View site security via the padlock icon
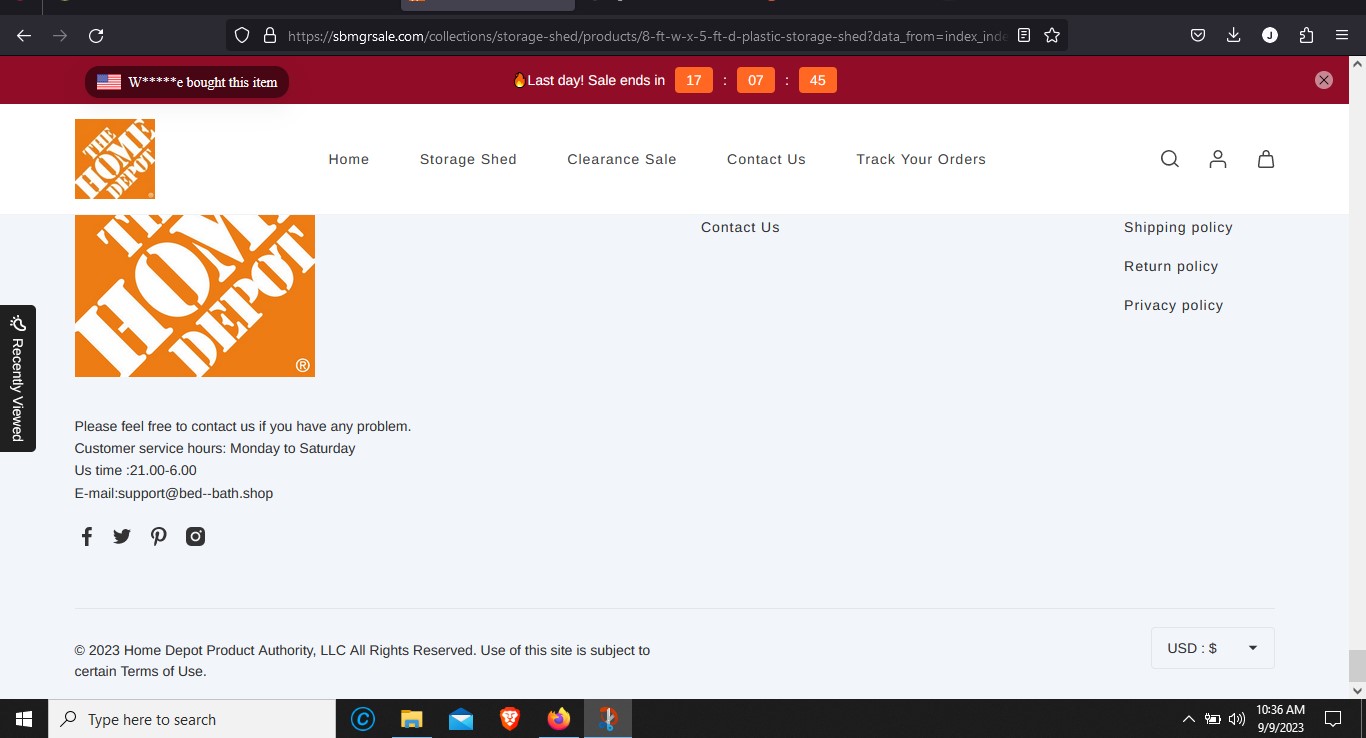Screen dimensions: 1366x738 pos(269,35)
